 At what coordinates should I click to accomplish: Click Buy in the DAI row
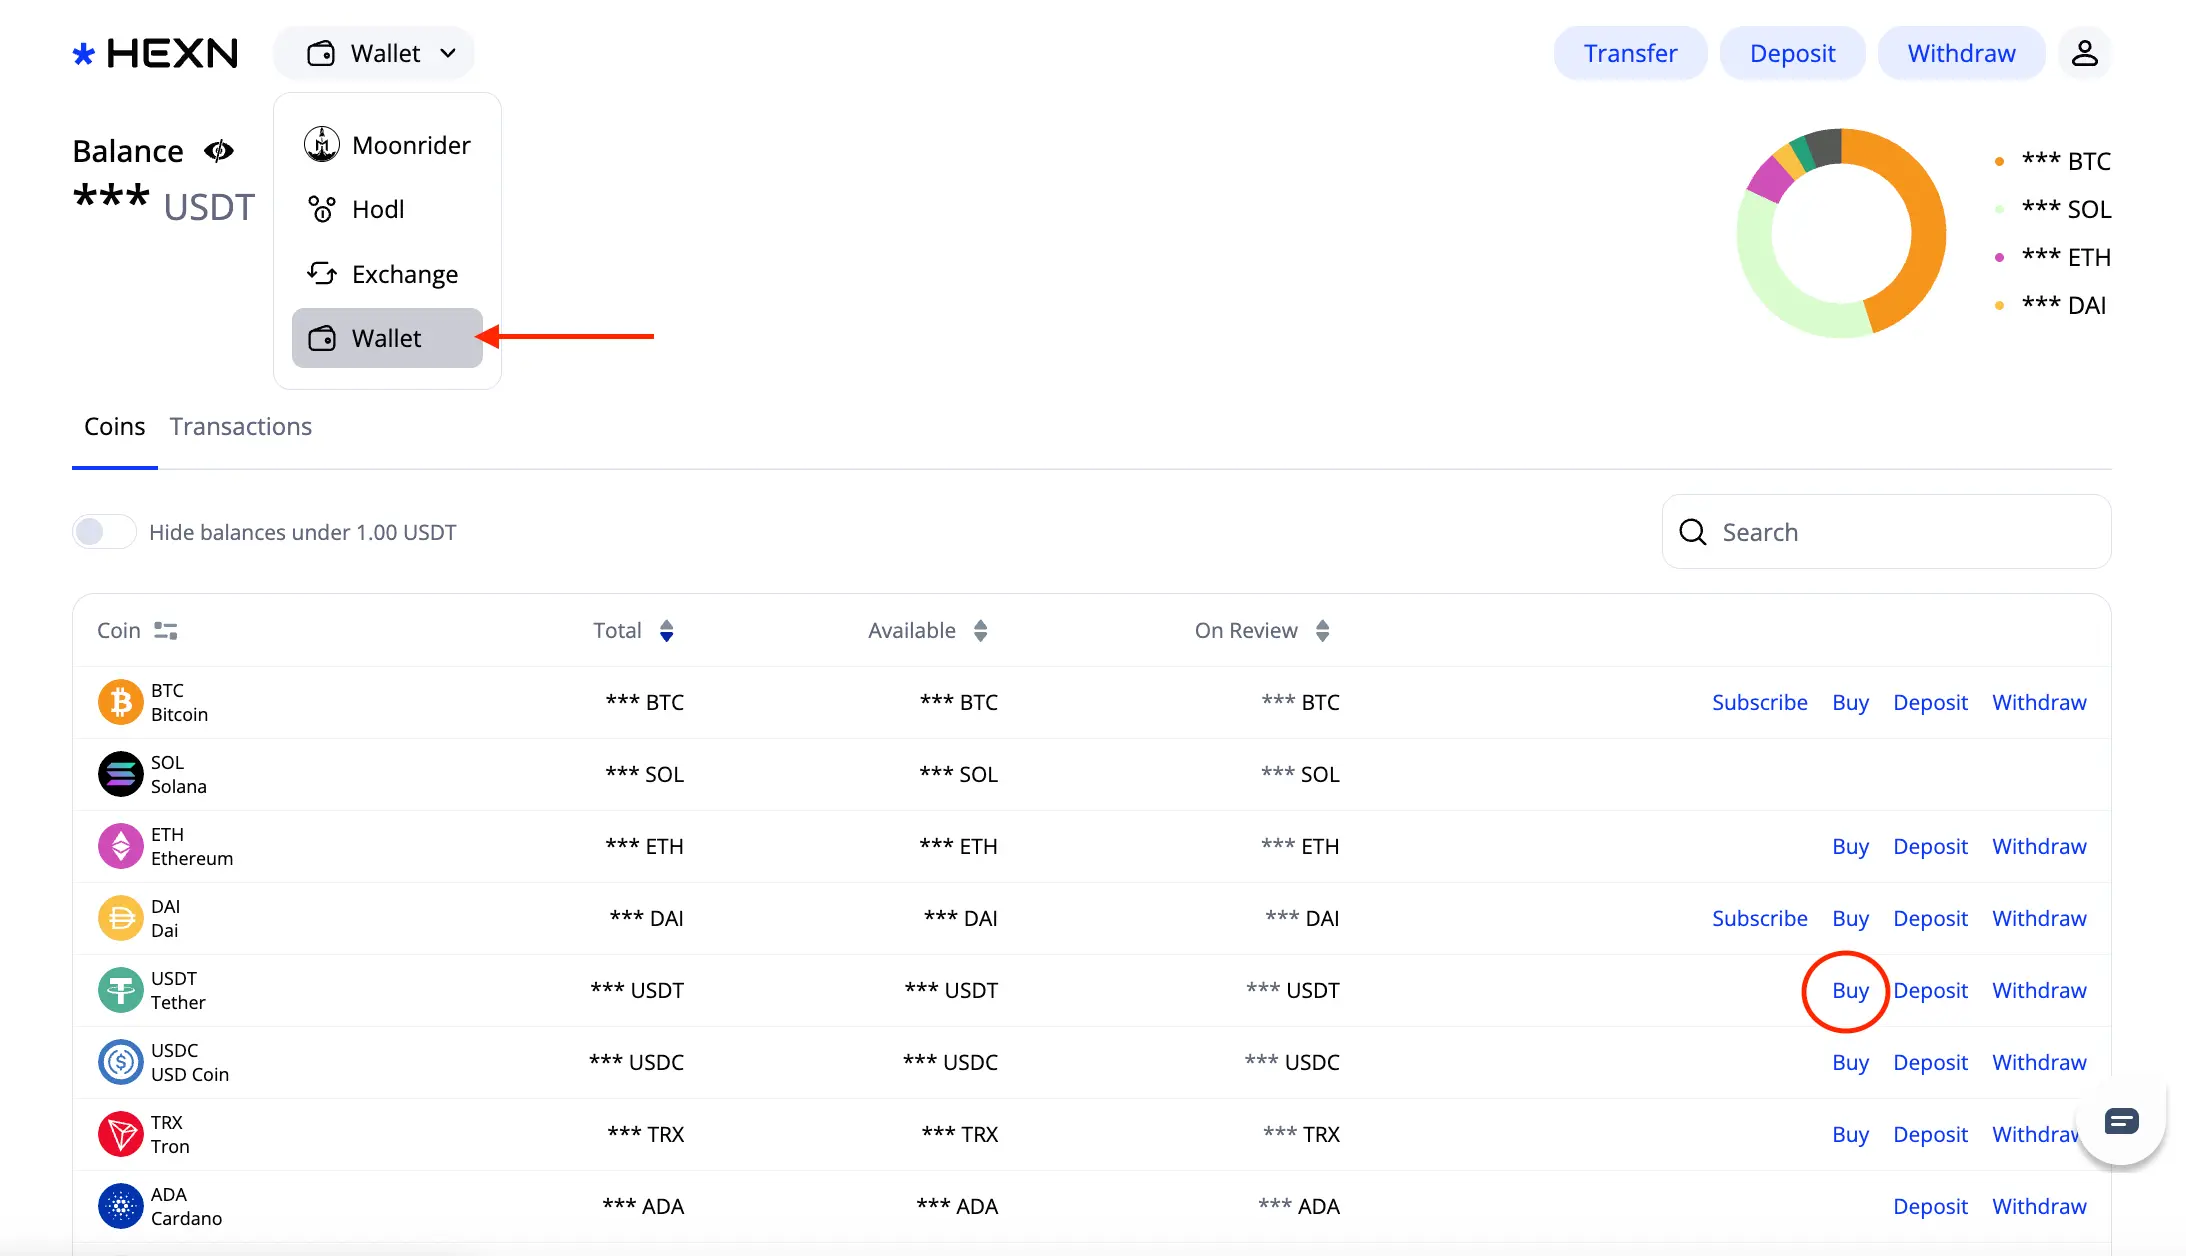point(1850,918)
